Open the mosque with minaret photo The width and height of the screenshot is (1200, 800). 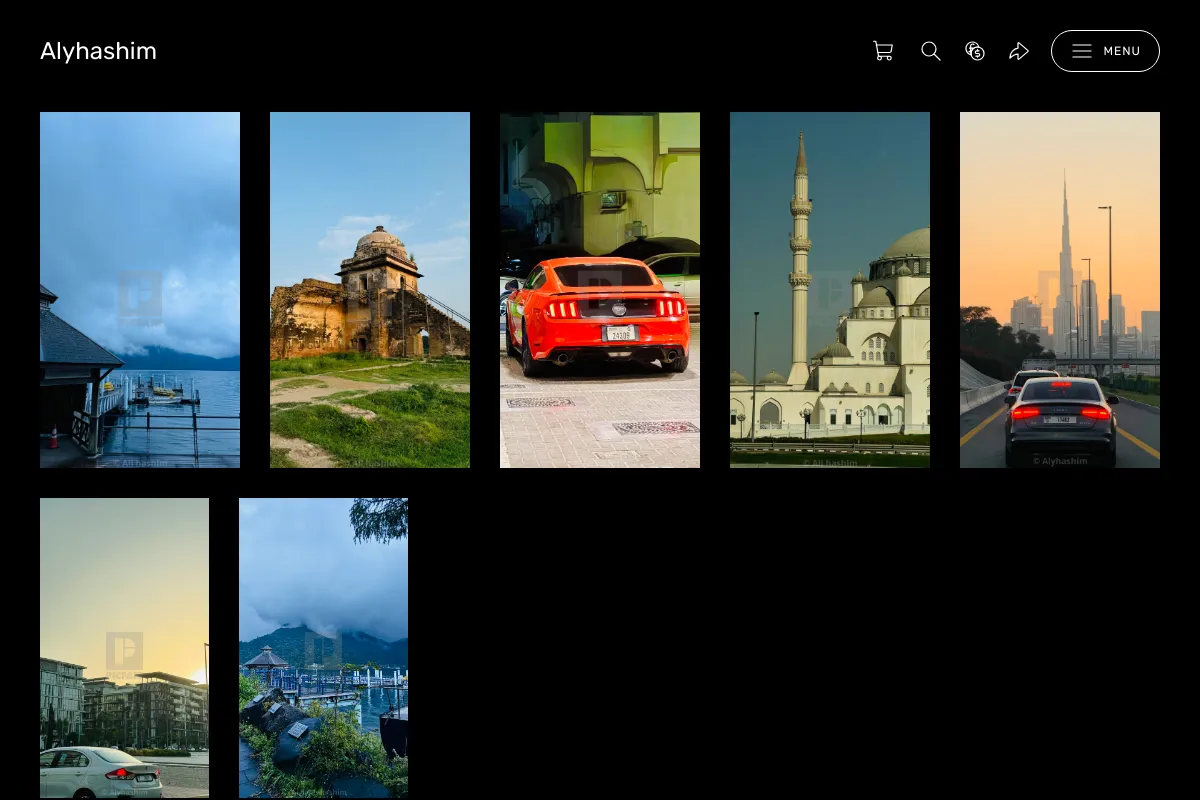click(830, 290)
